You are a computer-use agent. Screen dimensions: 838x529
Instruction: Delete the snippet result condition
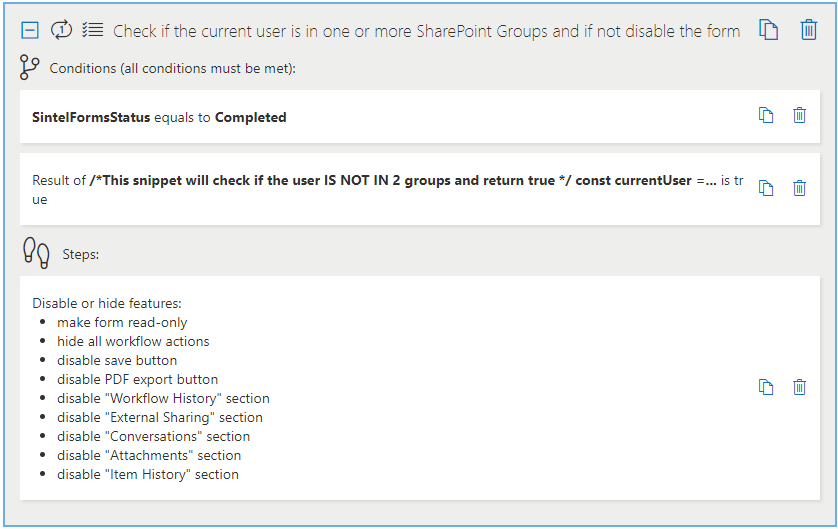pos(799,188)
